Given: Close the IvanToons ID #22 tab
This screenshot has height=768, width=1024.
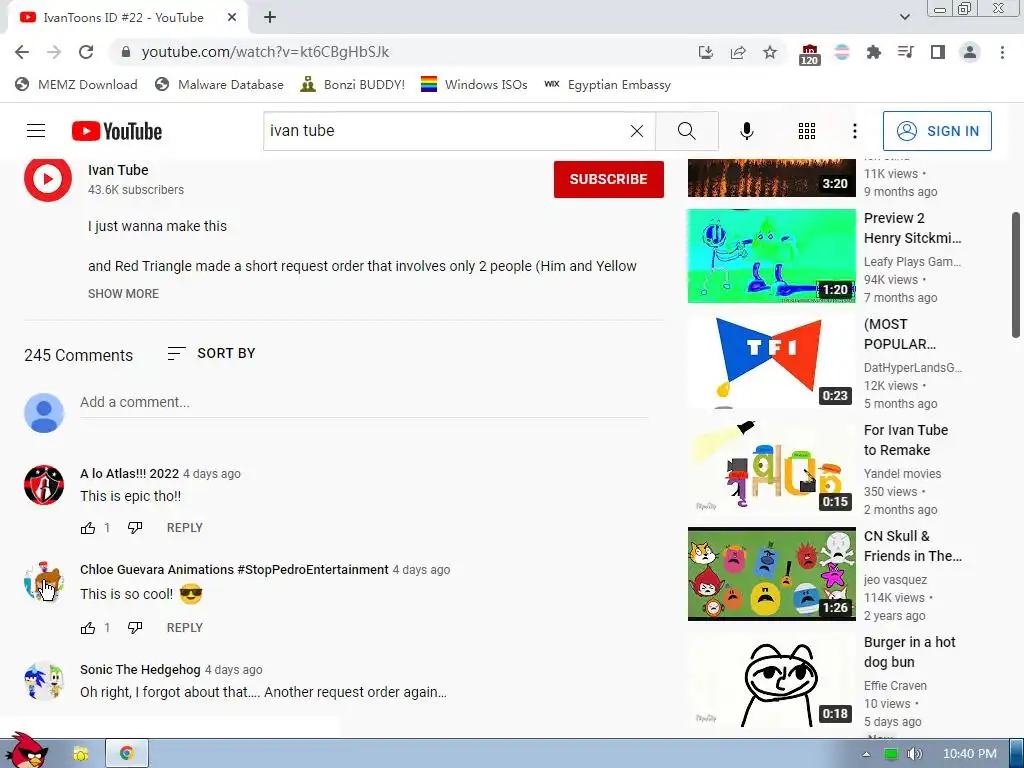Looking at the screenshot, I should pyautogui.click(x=232, y=18).
